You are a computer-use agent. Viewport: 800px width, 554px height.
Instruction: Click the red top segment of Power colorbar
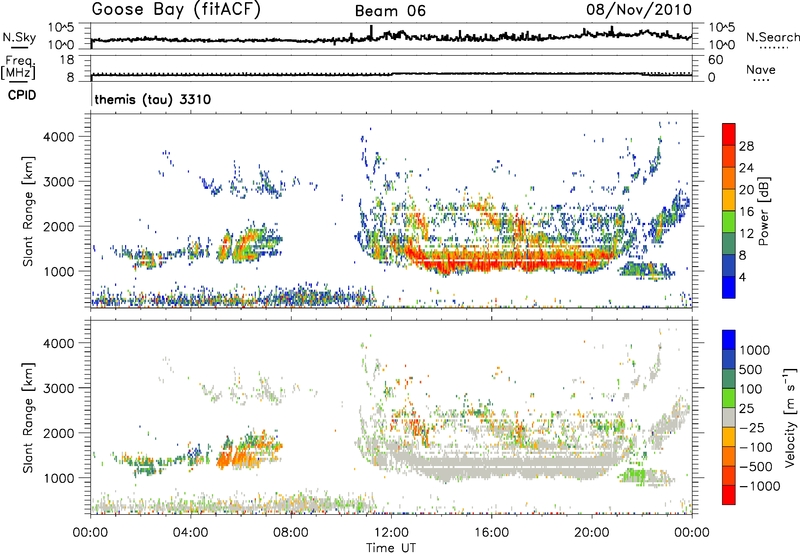click(x=729, y=134)
